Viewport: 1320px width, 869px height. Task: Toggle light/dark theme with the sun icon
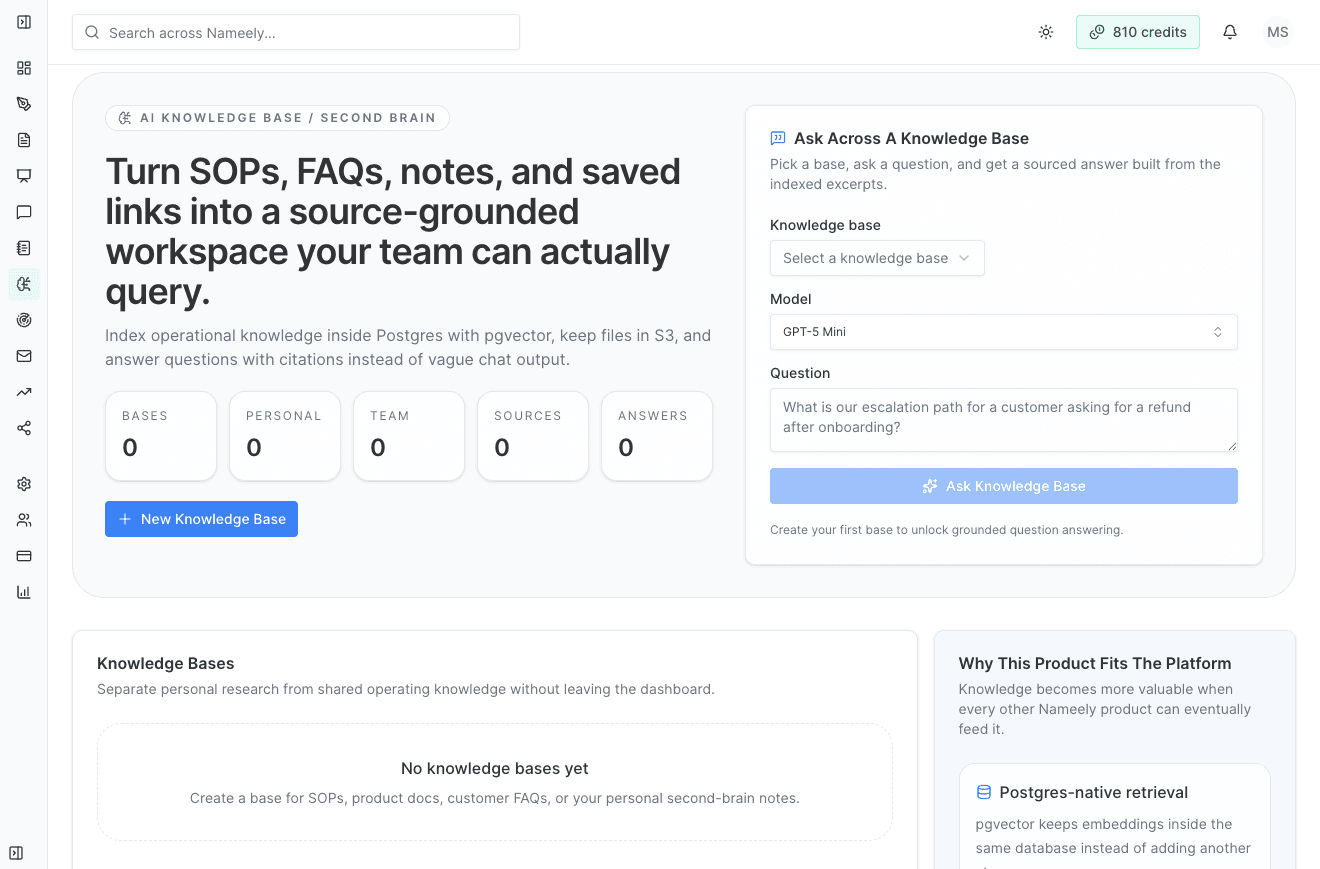pyautogui.click(x=1045, y=31)
